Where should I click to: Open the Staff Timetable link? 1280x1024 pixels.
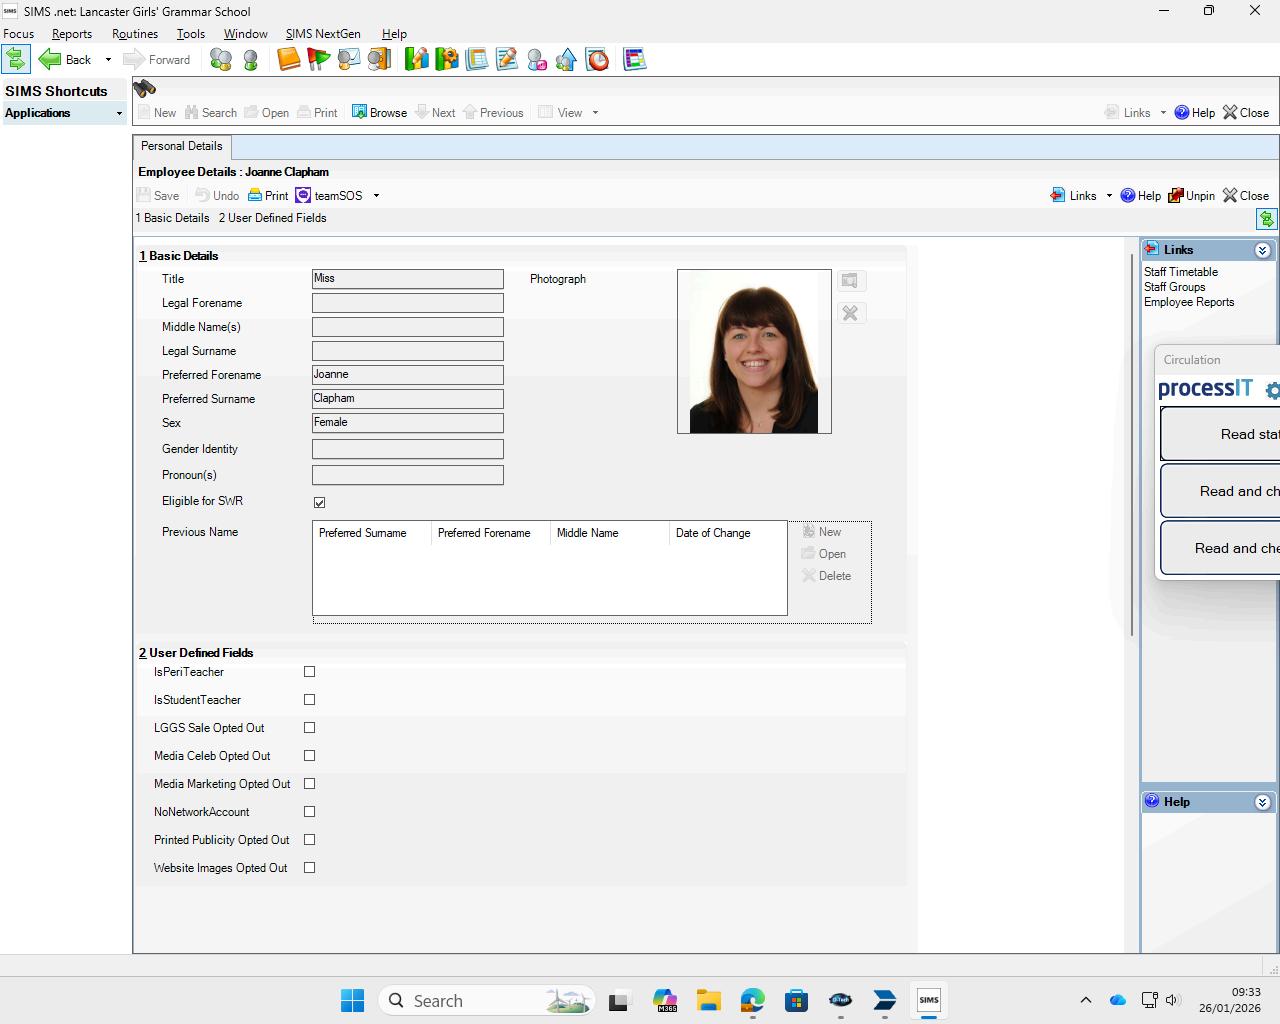coord(1181,272)
